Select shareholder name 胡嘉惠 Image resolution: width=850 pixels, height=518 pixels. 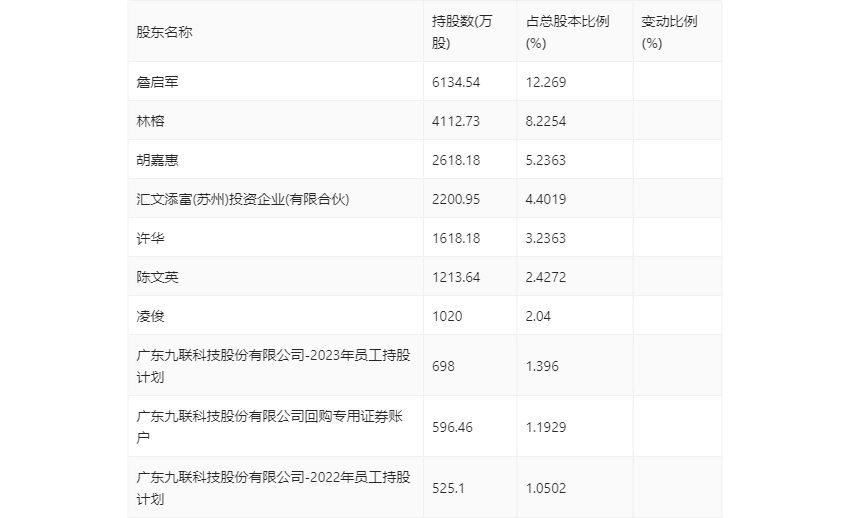pyautogui.click(x=157, y=160)
